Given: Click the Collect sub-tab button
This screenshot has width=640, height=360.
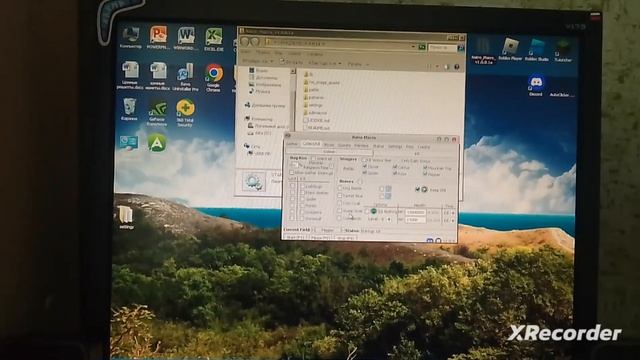Looking at the screenshot, I should (329, 151).
